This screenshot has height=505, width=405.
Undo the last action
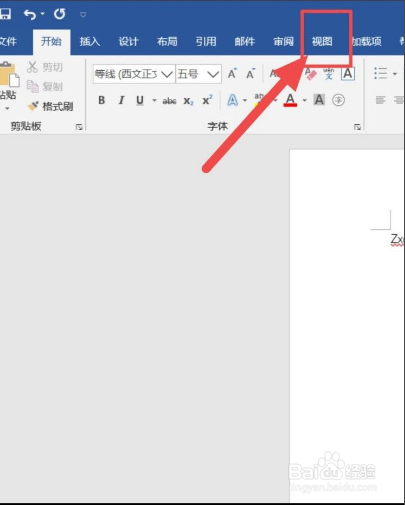30,14
